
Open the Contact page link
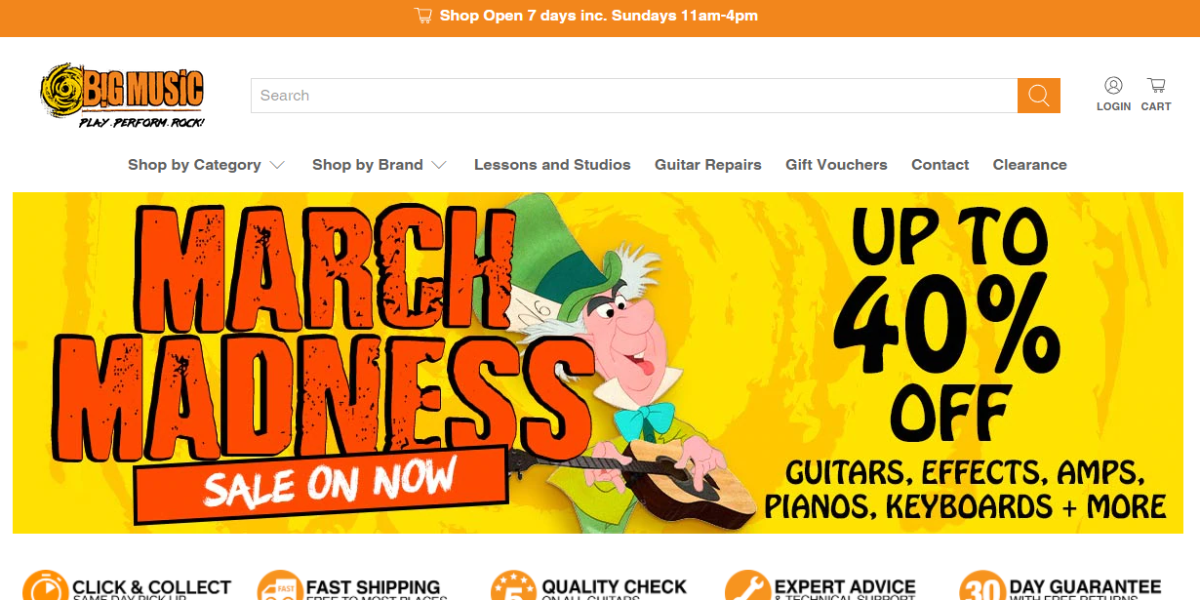point(940,165)
